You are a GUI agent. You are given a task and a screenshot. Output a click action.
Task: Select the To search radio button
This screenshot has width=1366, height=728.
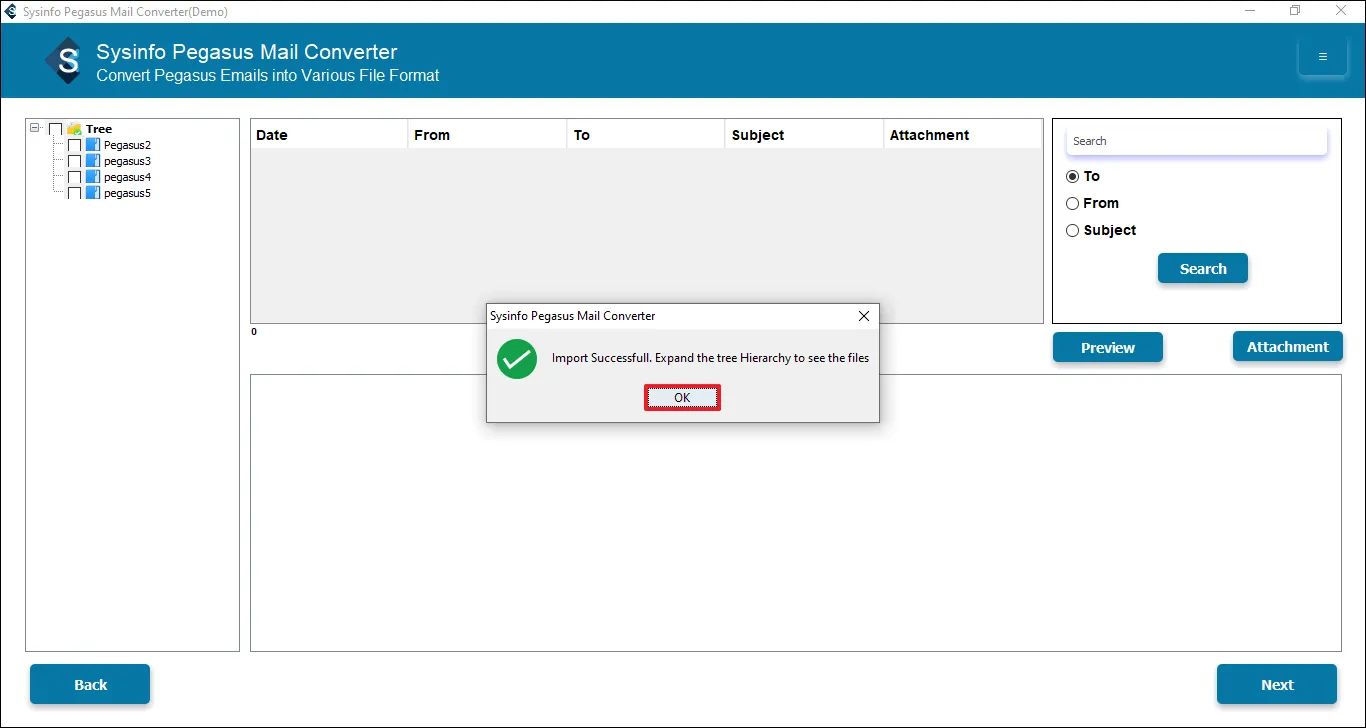tap(1073, 176)
